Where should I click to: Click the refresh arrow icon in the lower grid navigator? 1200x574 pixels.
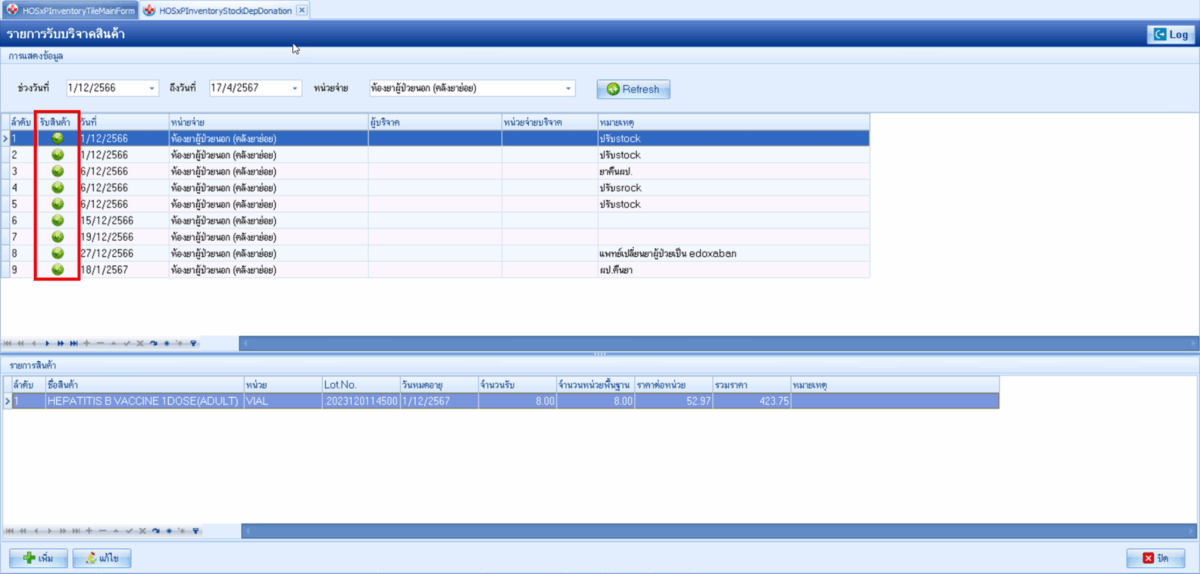tap(154, 531)
